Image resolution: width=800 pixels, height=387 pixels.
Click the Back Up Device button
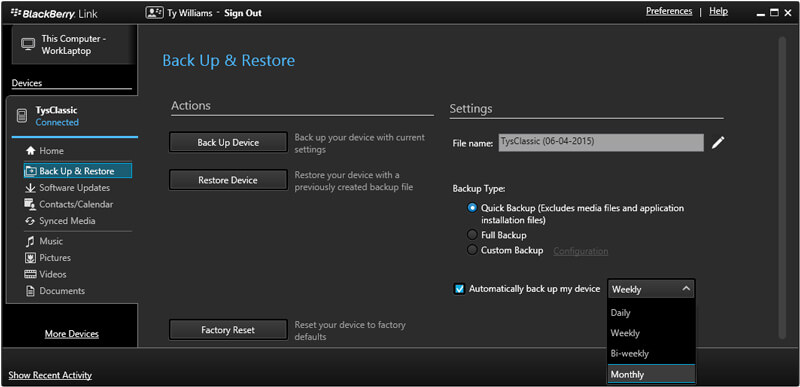(228, 143)
